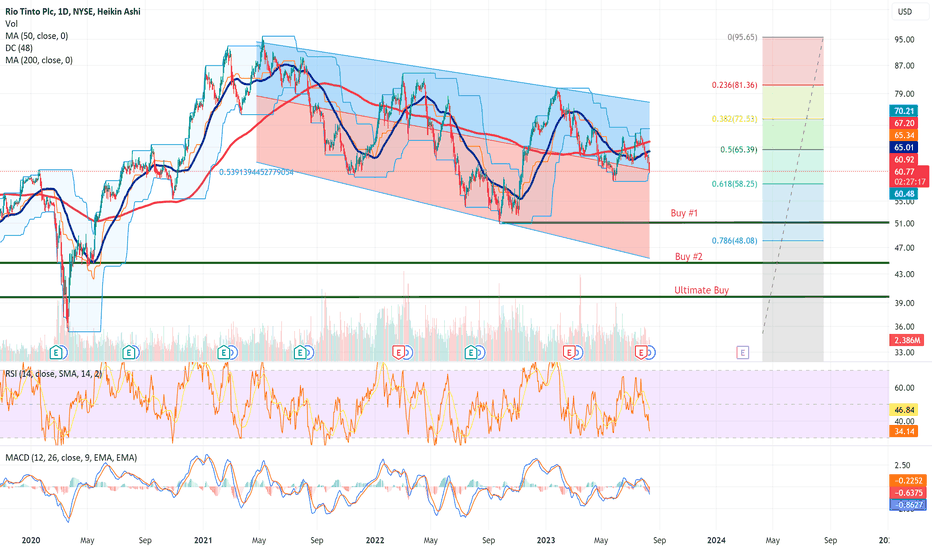
Task: Click the red 67.20 price label
Action: [903, 123]
